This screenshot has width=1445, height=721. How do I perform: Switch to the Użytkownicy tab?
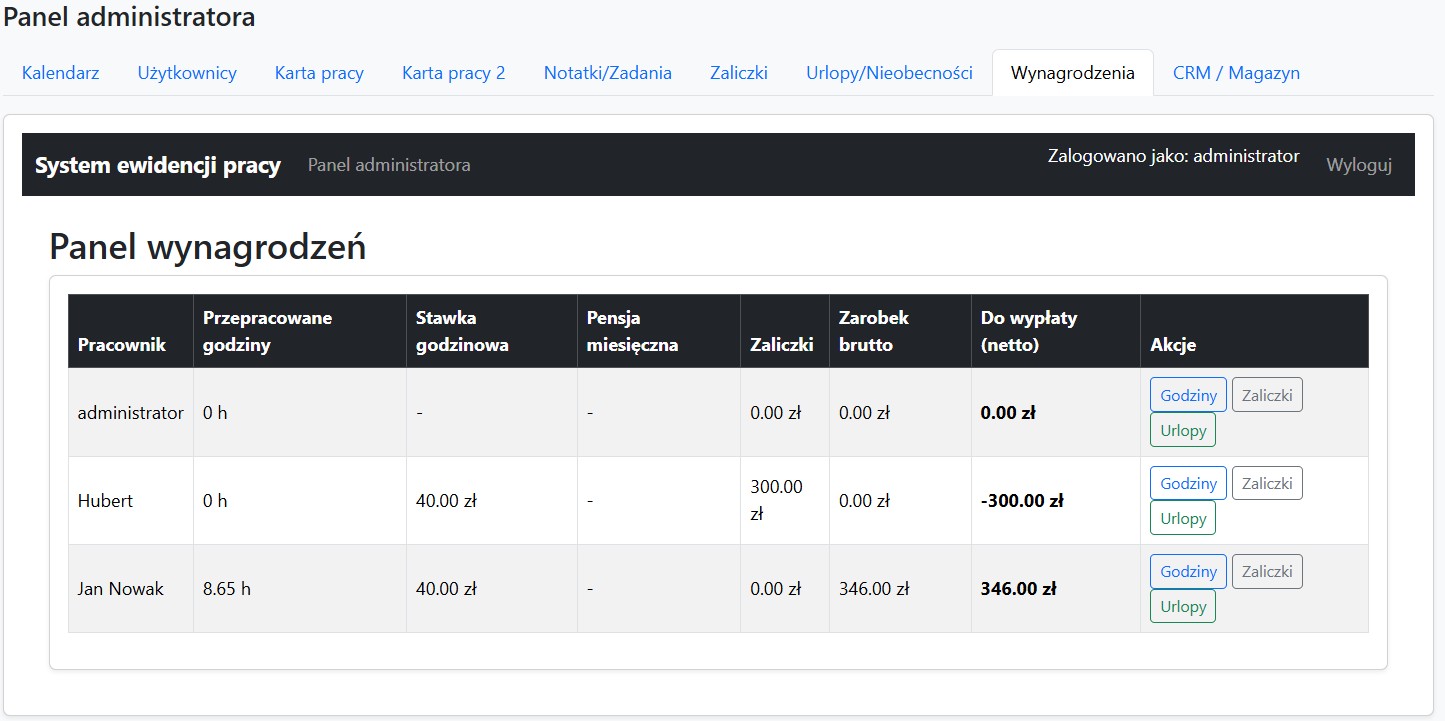(x=187, y=73)
